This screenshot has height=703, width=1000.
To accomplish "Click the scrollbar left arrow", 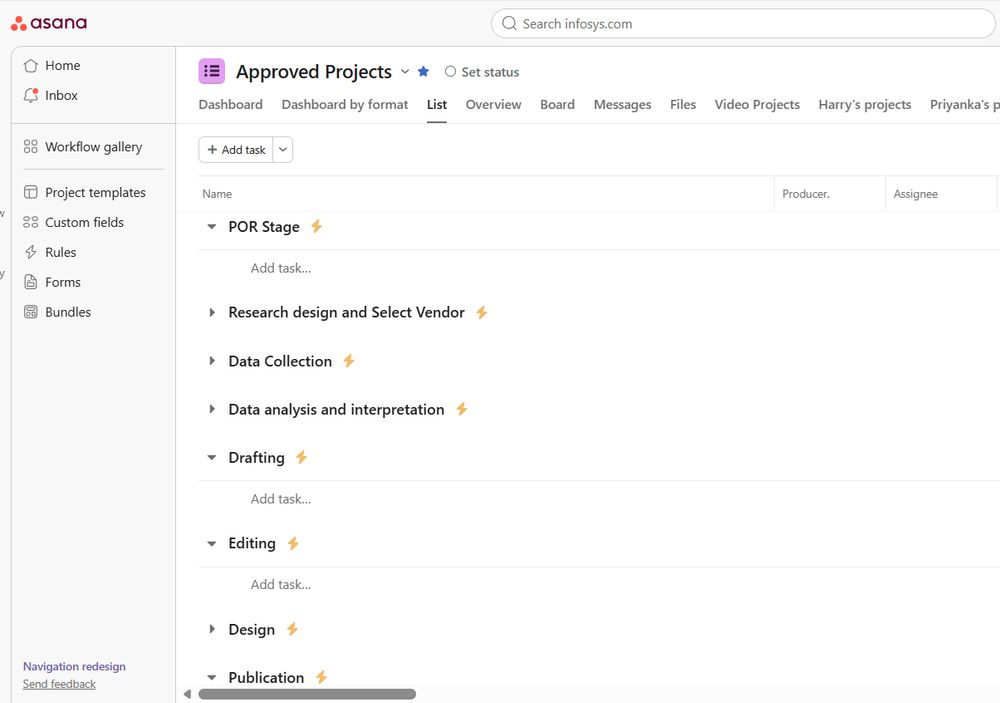I will [x=188, y=694].
